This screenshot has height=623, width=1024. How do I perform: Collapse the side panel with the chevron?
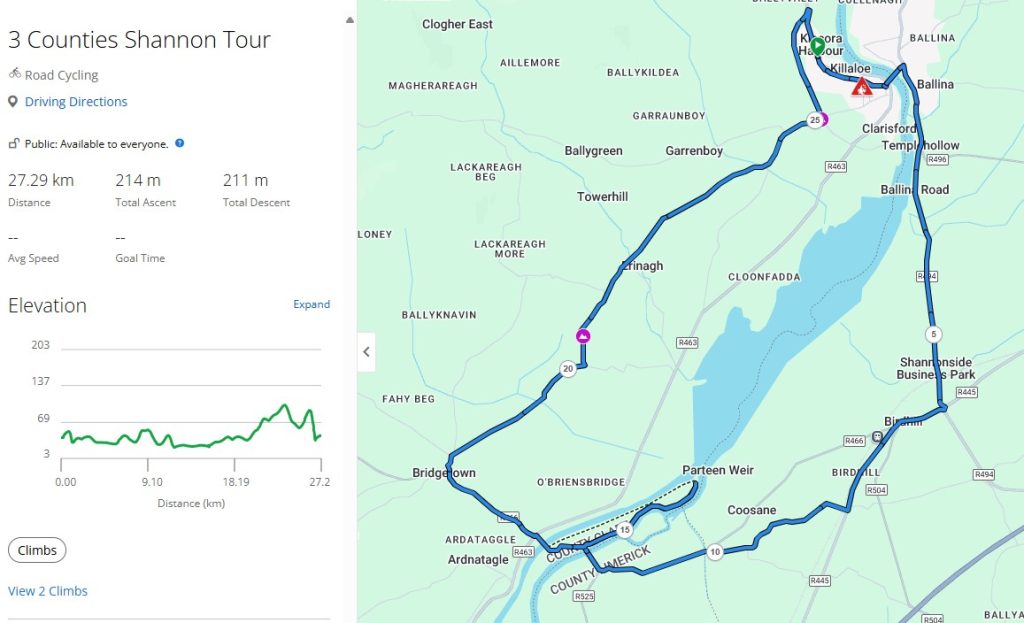coord(366,352)
